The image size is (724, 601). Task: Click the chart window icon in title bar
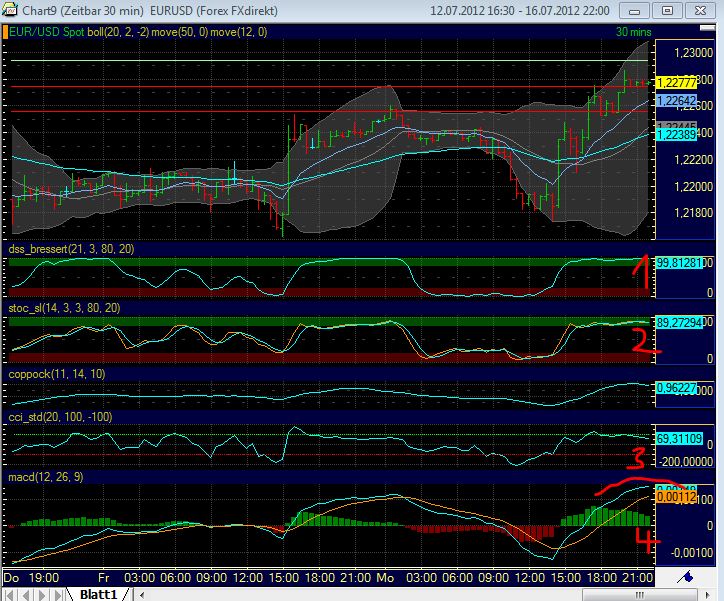9,9
